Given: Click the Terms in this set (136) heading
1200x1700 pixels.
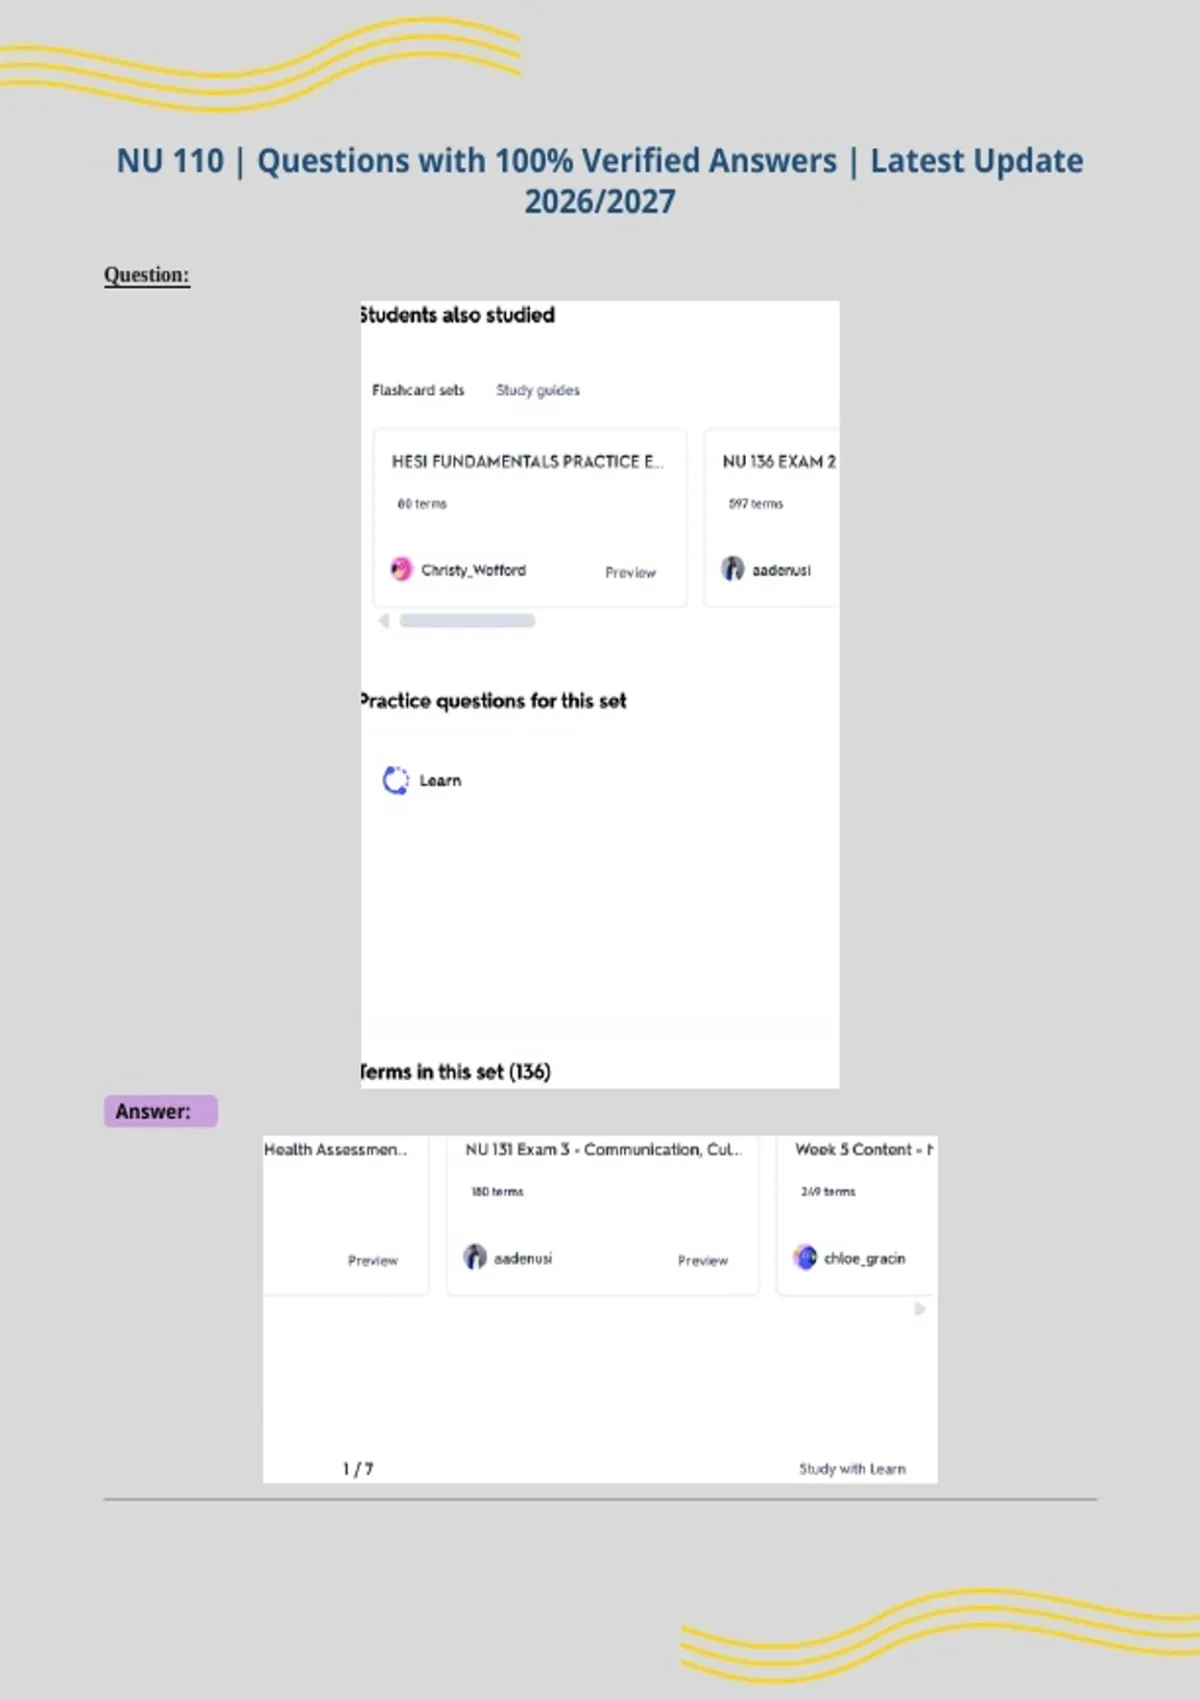Looking at the screenshot, I should click(455, 1071).
